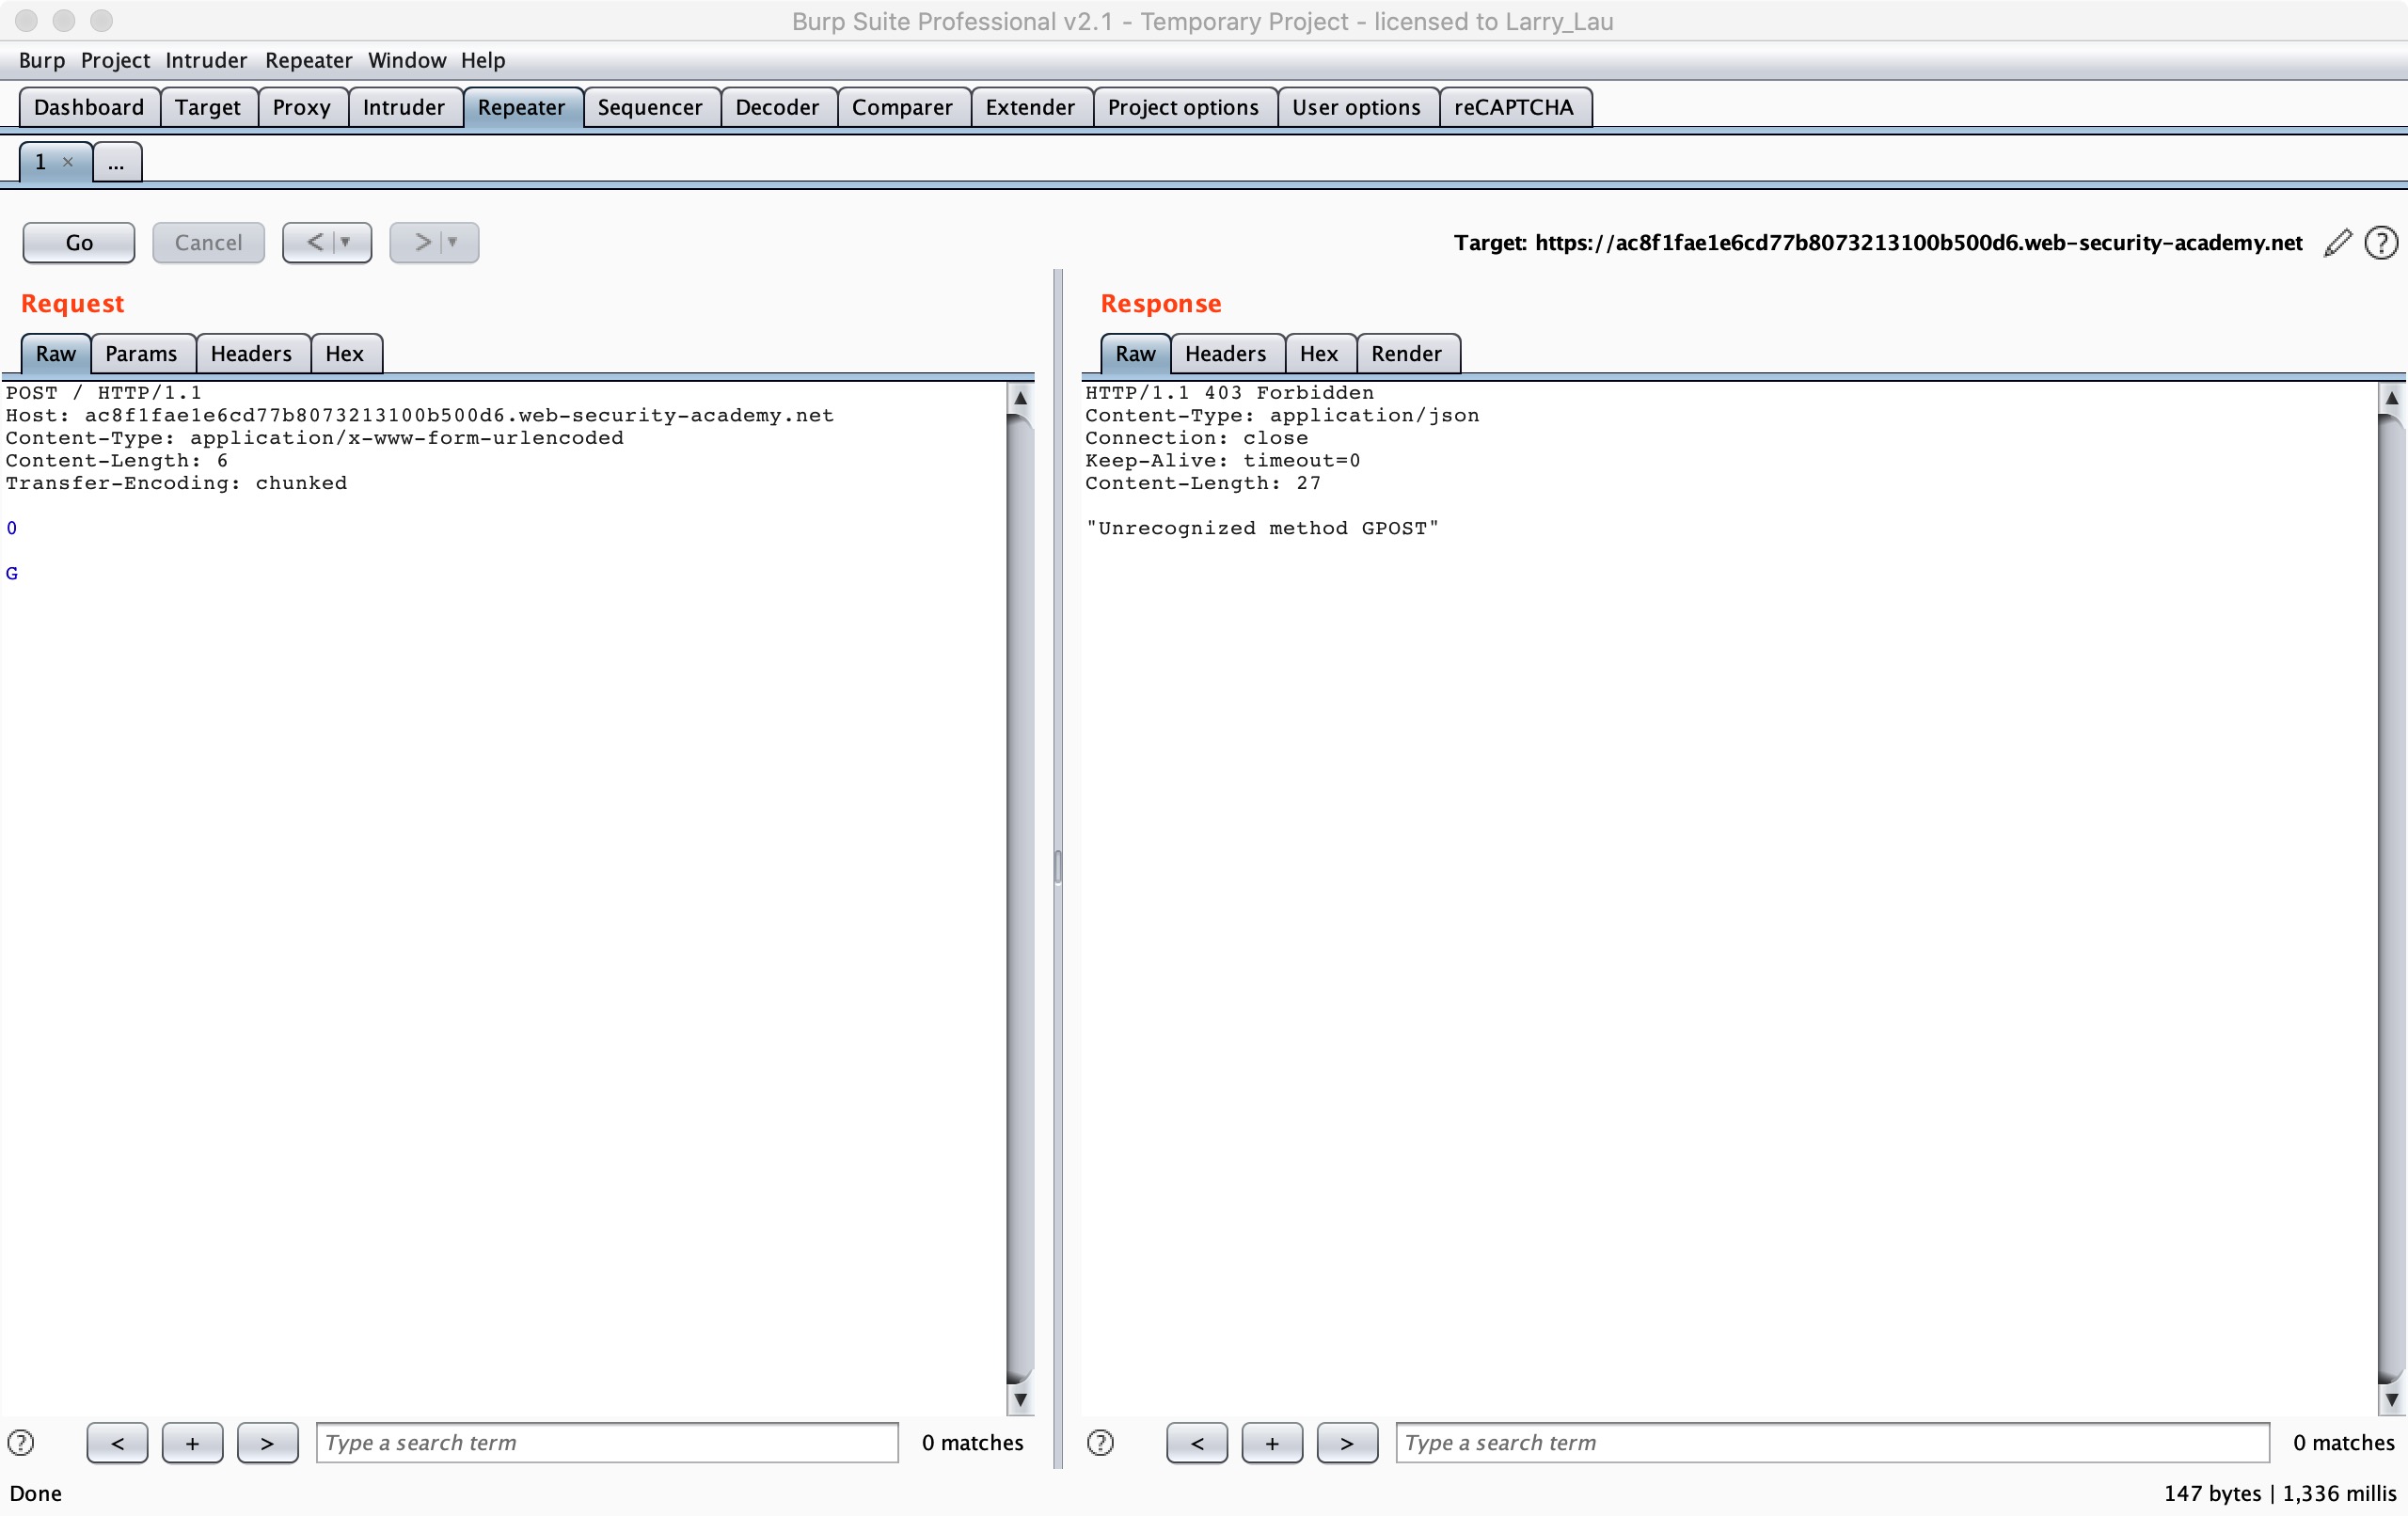This screenshot has height=1516, width=2408.
Task: Open the Sequencer tab
Action: [x=650, y=107]
